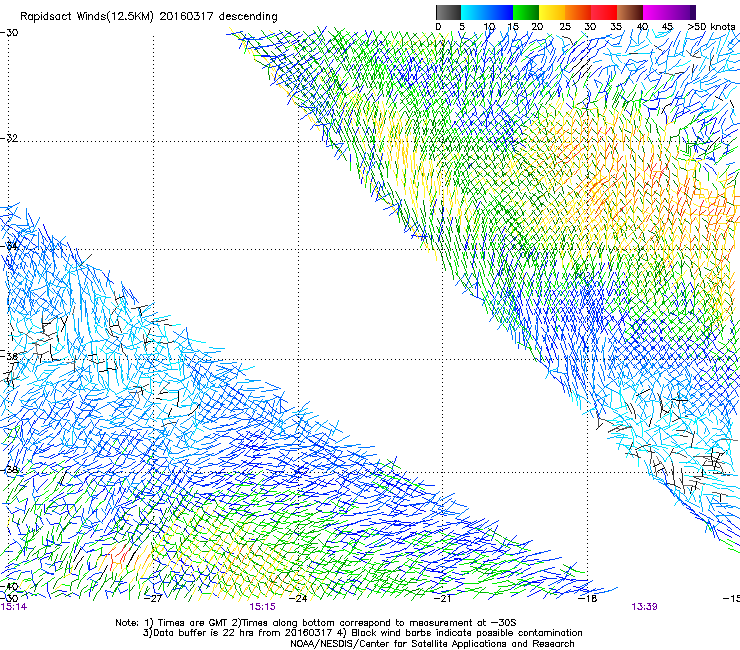The height and width of the screenshot is (650, 740).
Task: Click the '40' legend scale label
Action: 642,26
